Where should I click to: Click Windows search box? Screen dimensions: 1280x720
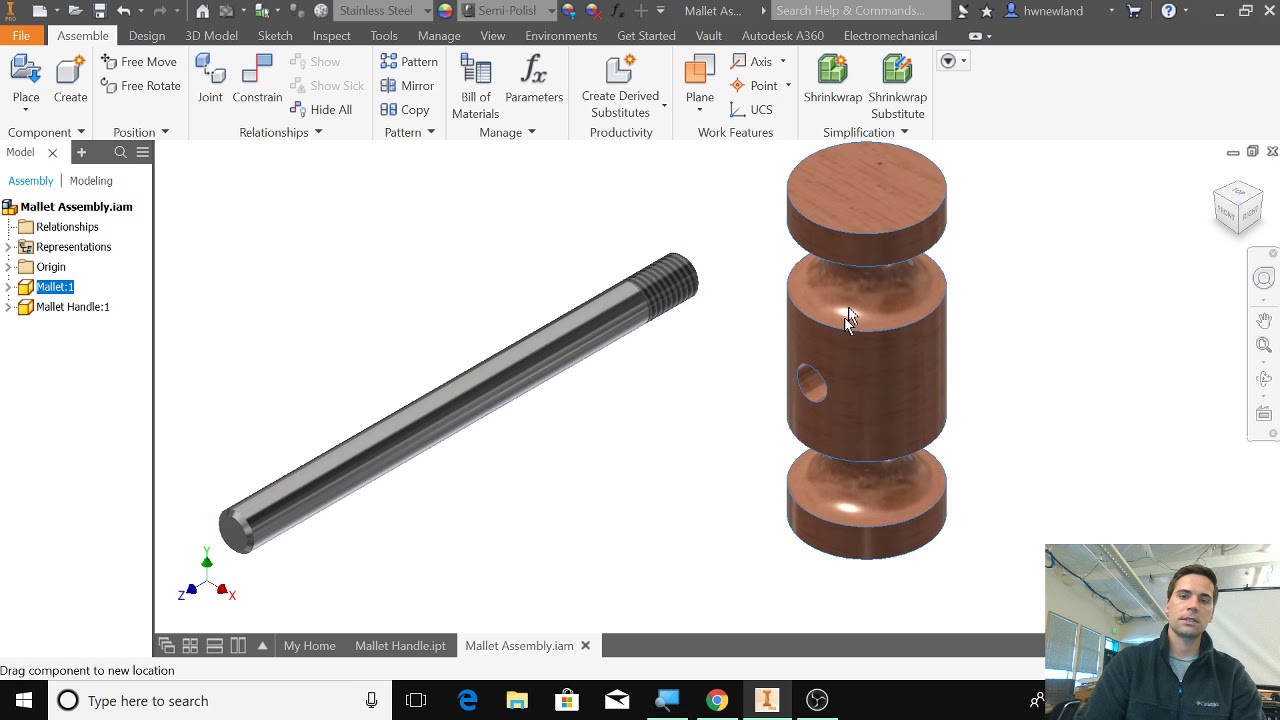tap(218, 700)
